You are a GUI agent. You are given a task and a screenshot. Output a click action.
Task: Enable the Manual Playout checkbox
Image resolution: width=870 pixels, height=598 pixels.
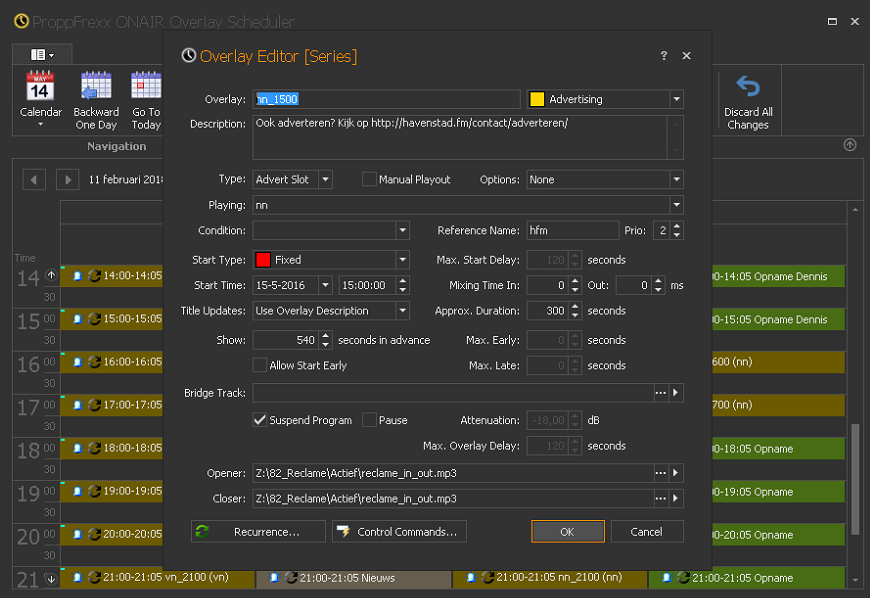[369, 180]
